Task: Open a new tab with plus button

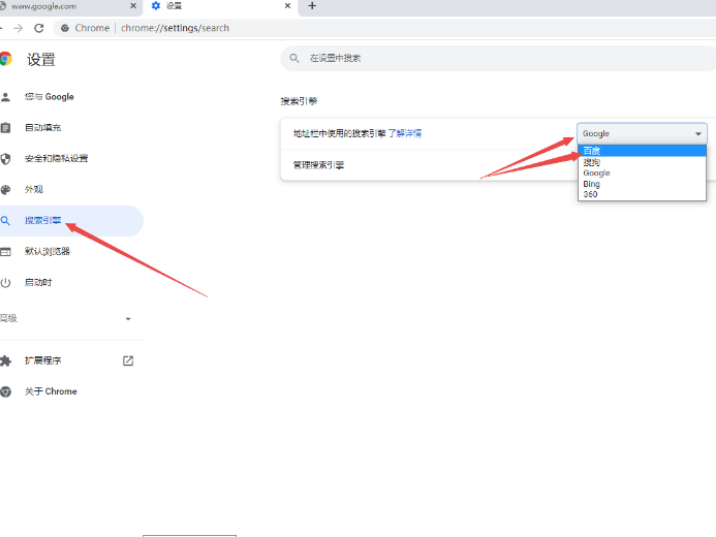Action: pyautogui.click(x=312, y=6)
